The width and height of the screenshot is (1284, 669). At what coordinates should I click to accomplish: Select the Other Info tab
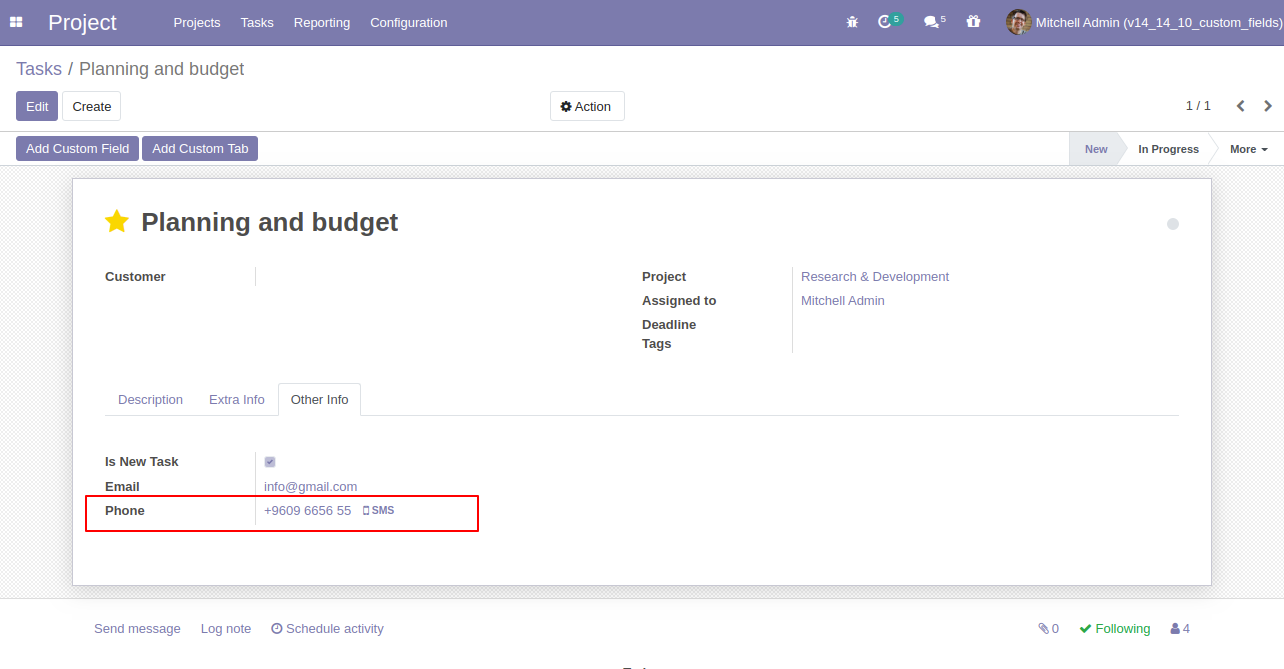point(320,399)
